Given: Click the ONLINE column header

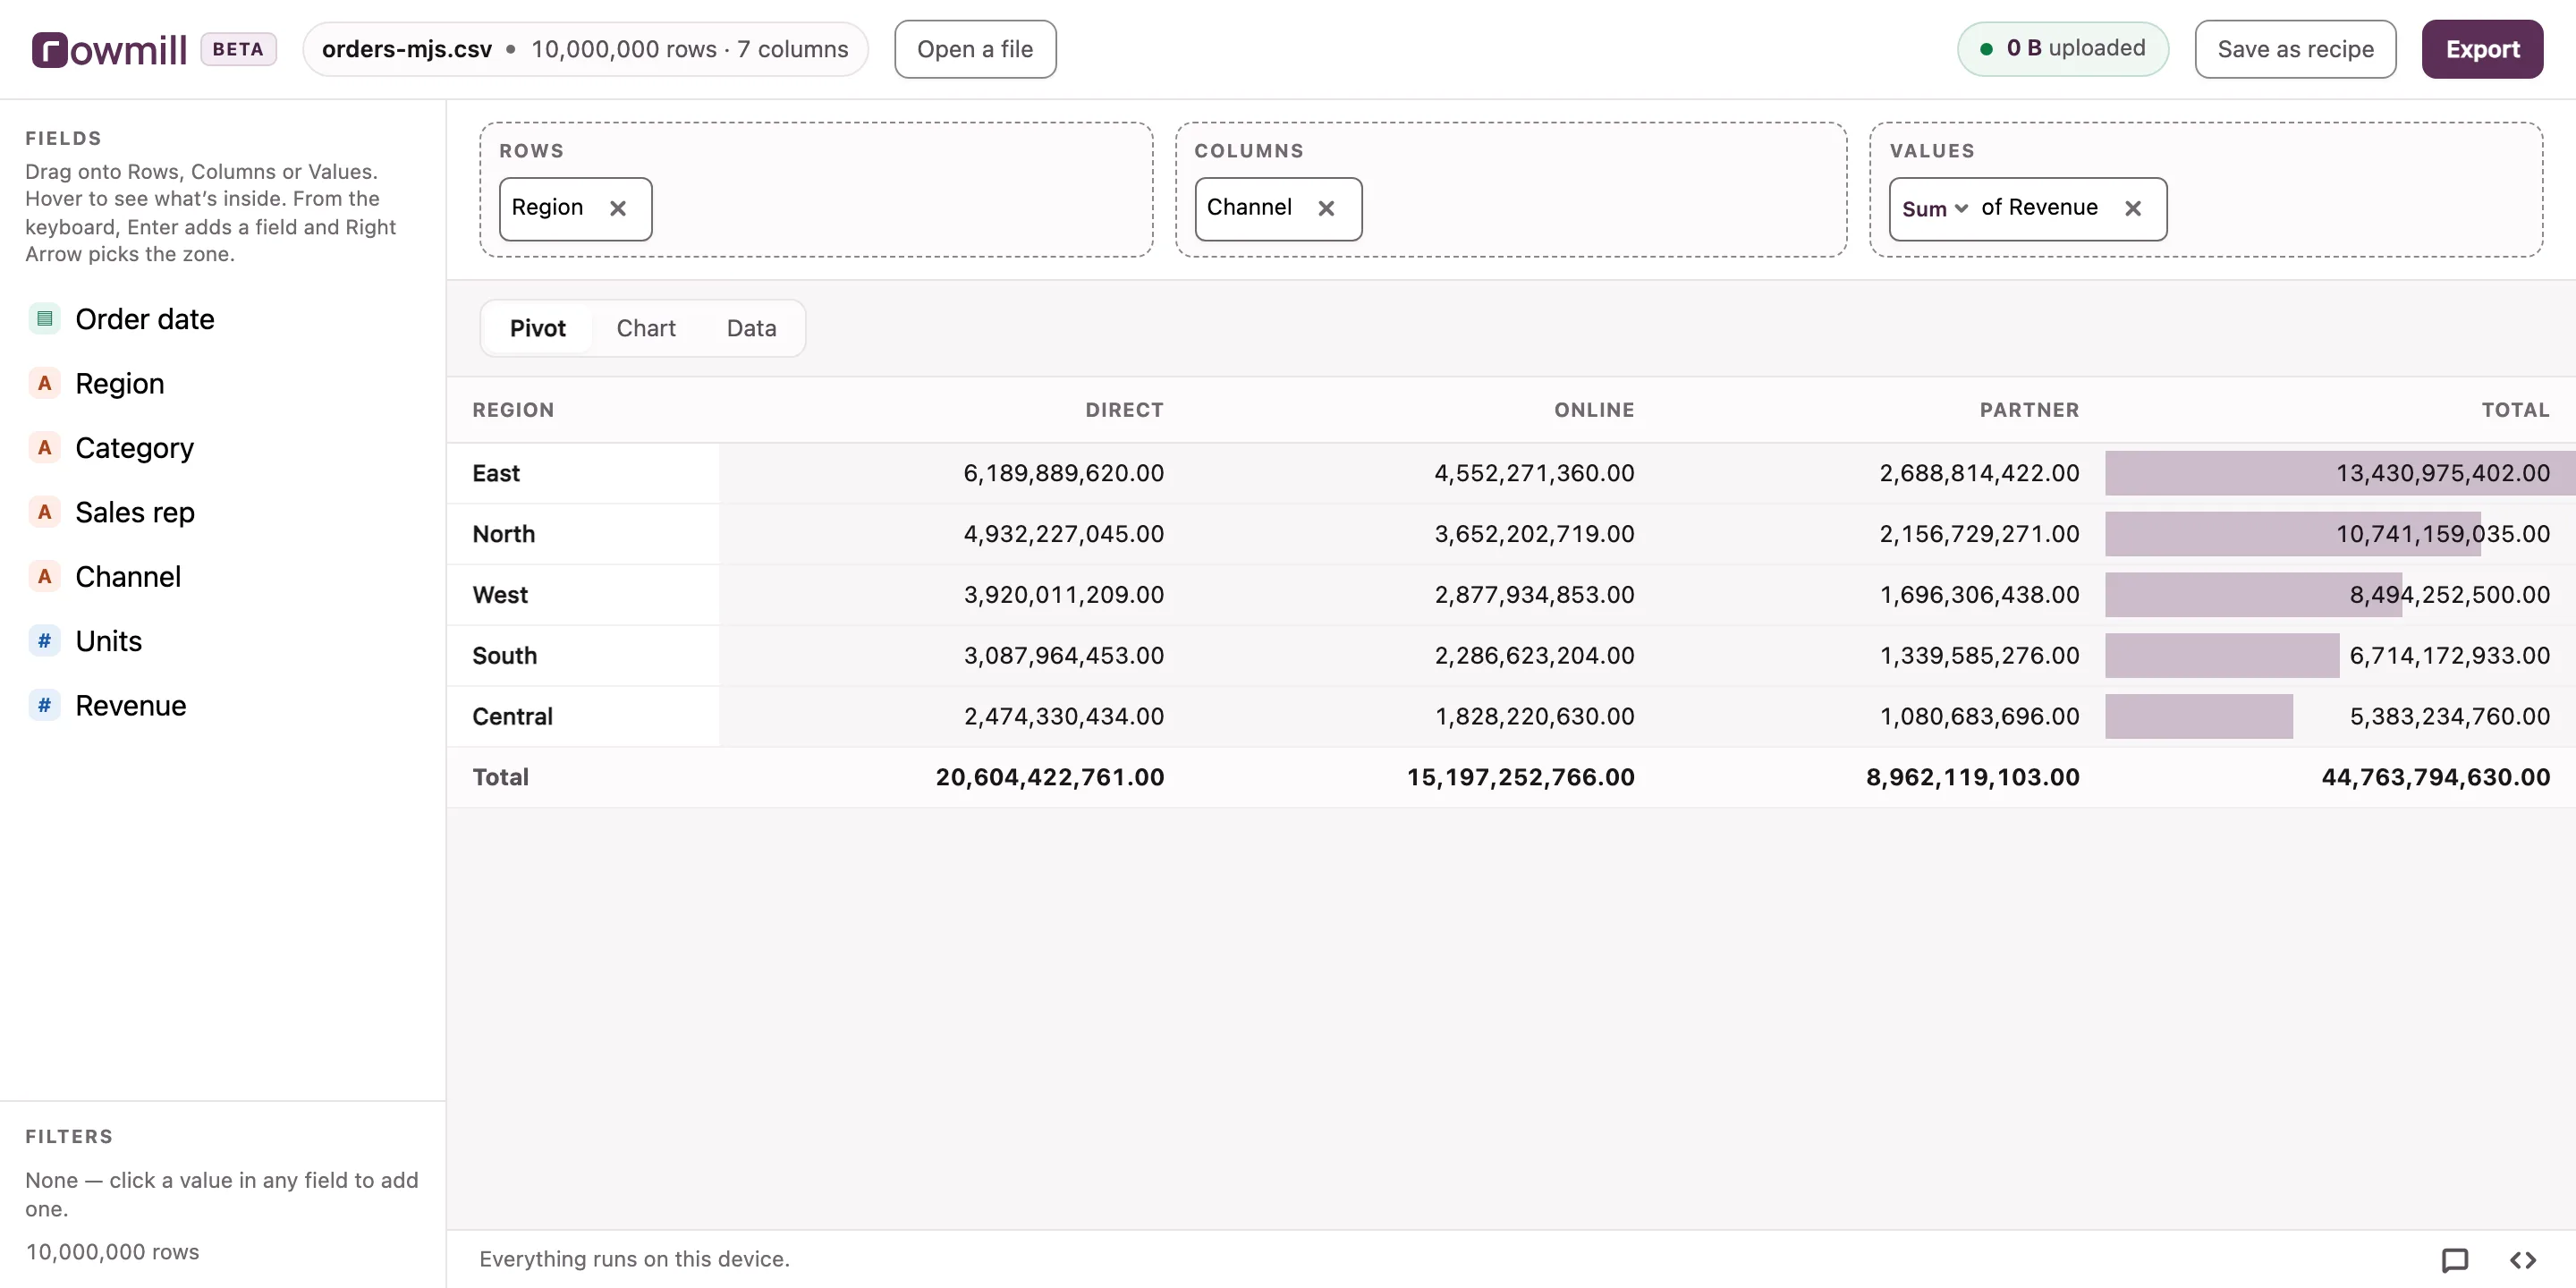Looking at the screenshot, I should [1594, 410].
